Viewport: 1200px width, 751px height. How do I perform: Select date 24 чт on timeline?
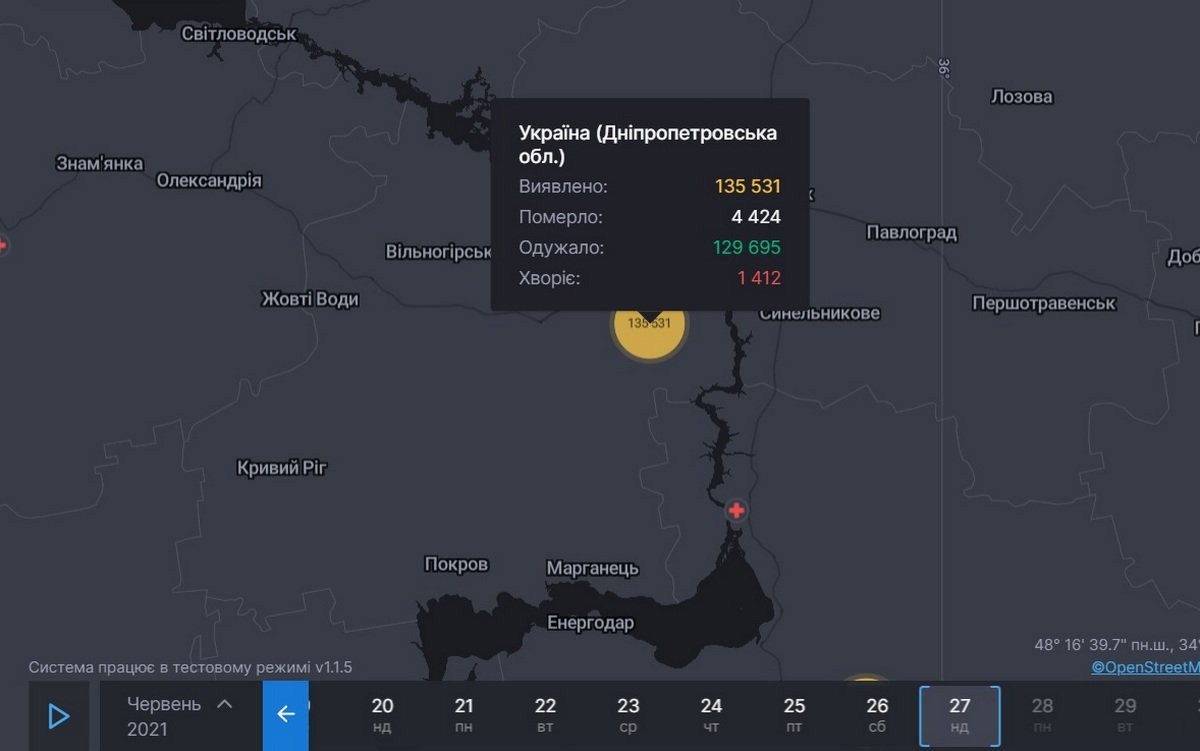[x=711, y=716]
